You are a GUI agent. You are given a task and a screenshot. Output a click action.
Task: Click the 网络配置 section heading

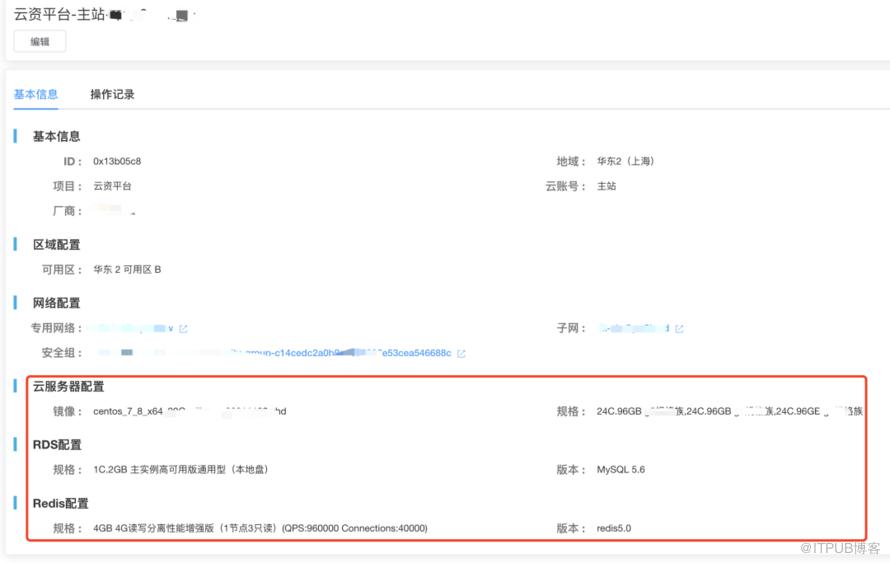point(56,303)
